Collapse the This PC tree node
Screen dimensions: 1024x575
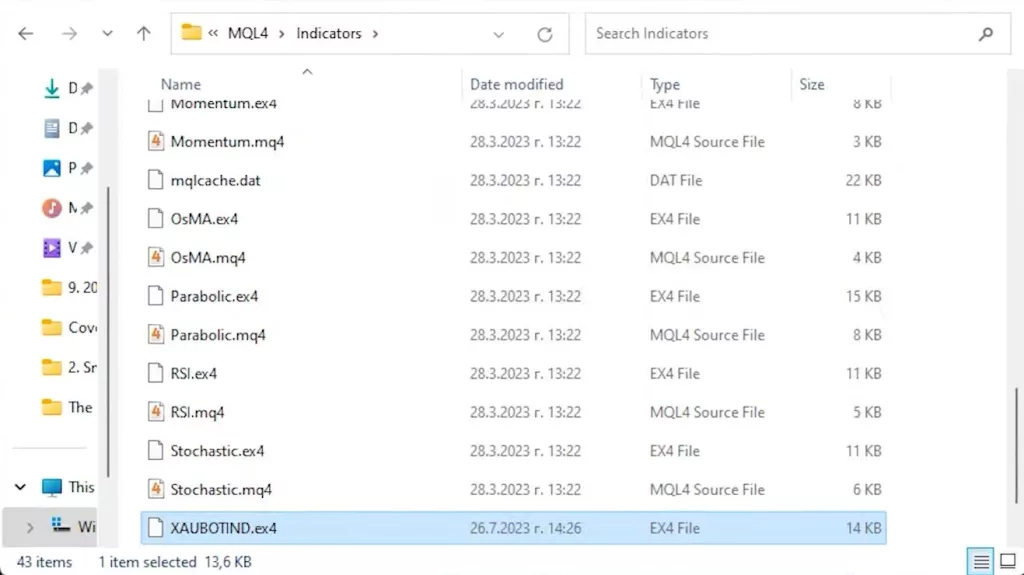click(x=21, y=487)
